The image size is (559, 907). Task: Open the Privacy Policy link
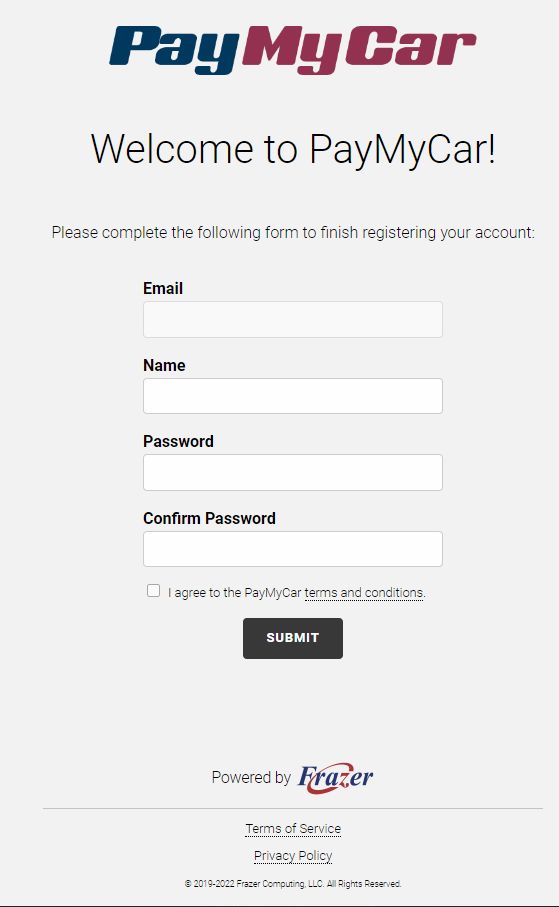(293, 856)
